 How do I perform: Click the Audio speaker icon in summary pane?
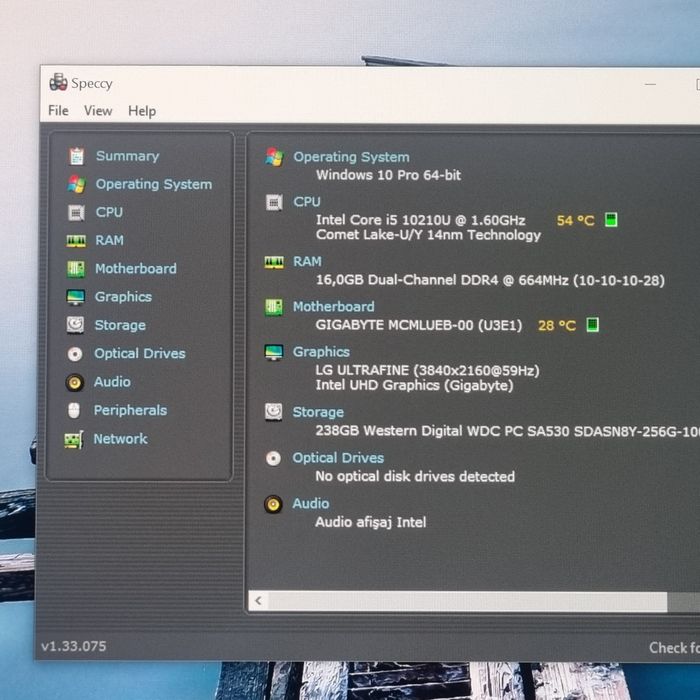[273, 504]
